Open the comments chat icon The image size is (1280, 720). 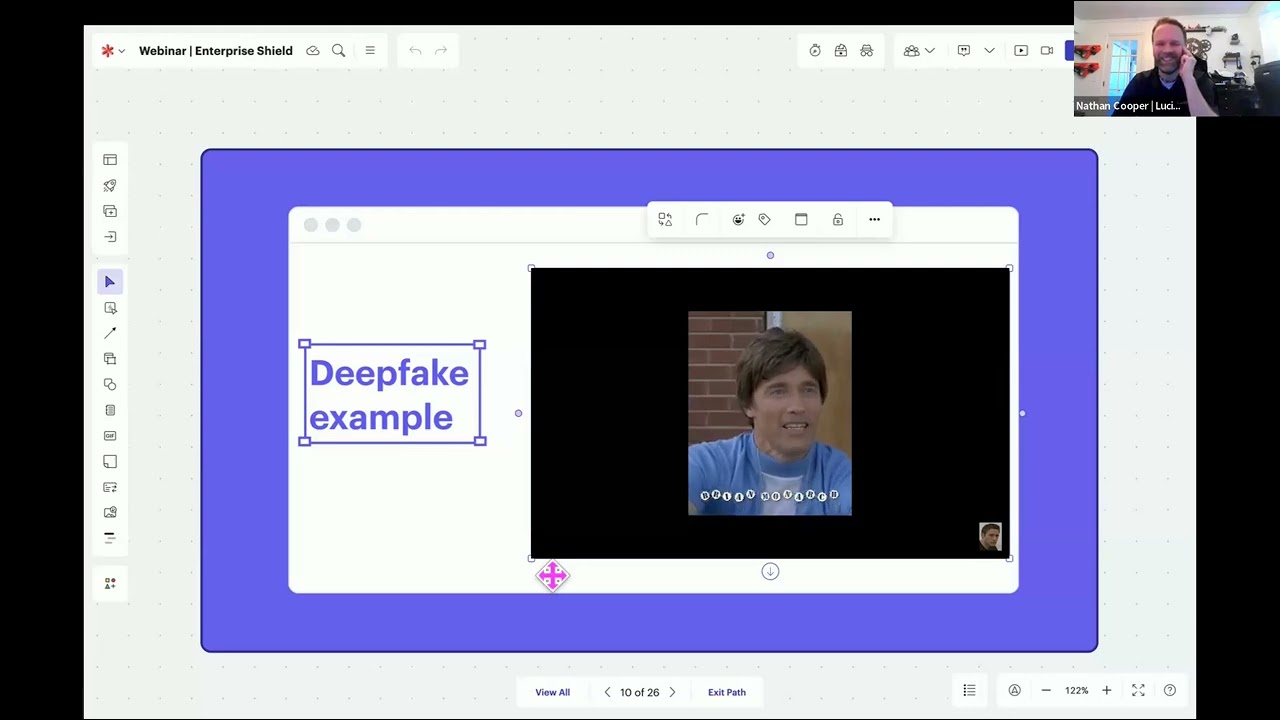[x=964, y=51]
